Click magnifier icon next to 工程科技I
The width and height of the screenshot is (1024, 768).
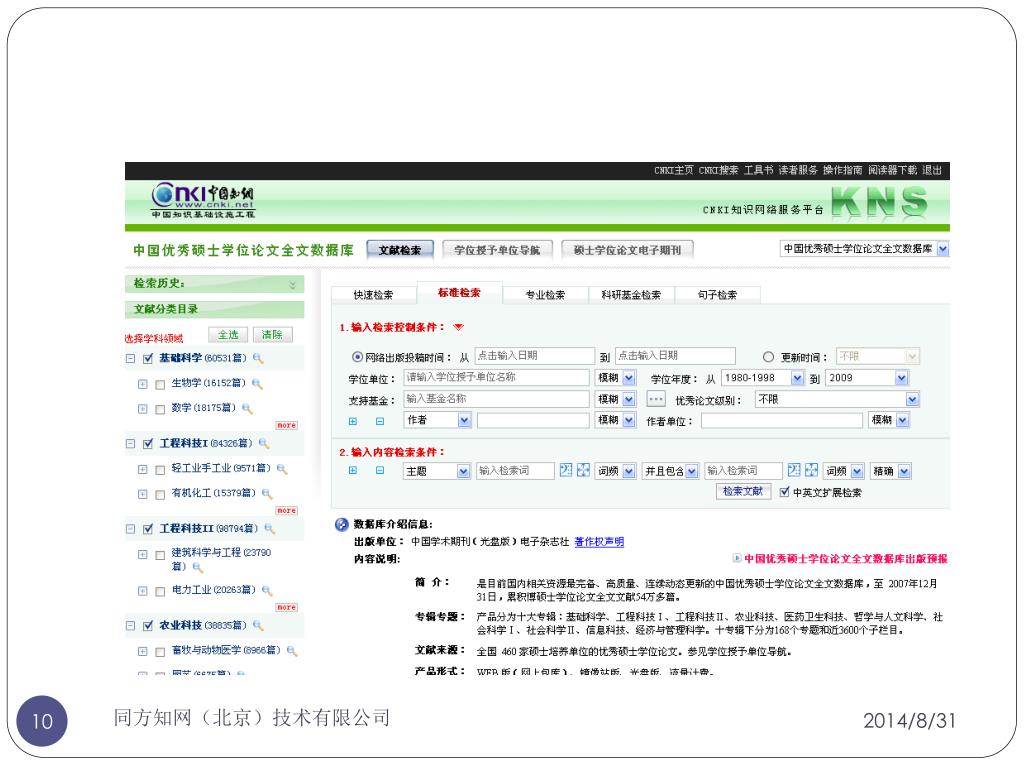tap(264, 443)
